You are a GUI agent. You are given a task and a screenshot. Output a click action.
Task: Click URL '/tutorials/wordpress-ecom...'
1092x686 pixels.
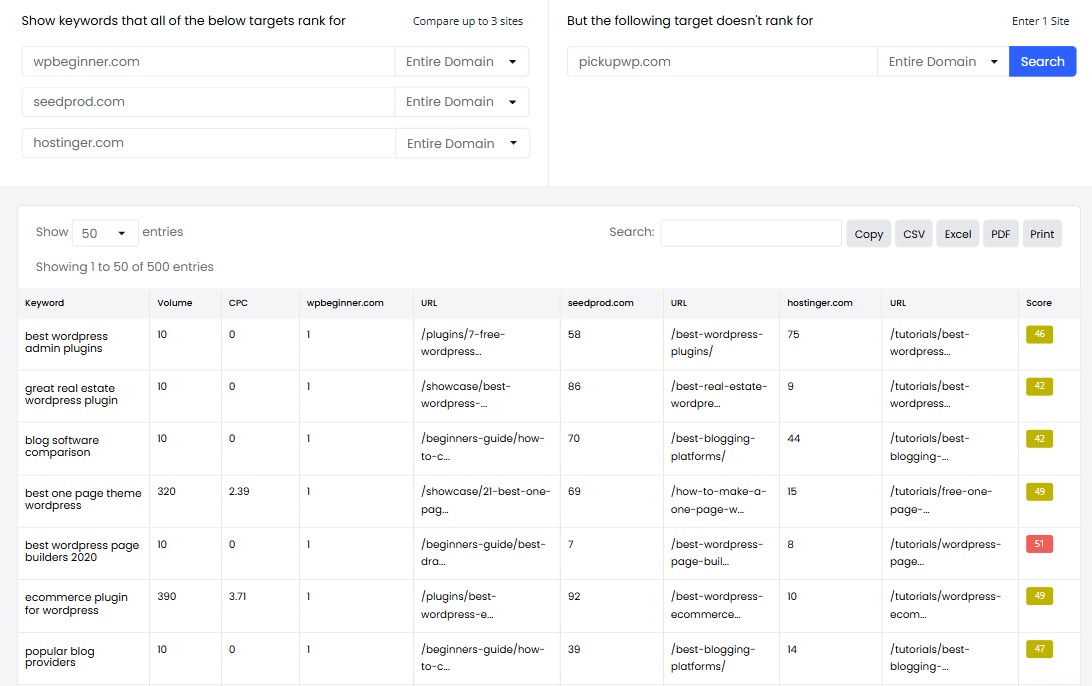945,605
